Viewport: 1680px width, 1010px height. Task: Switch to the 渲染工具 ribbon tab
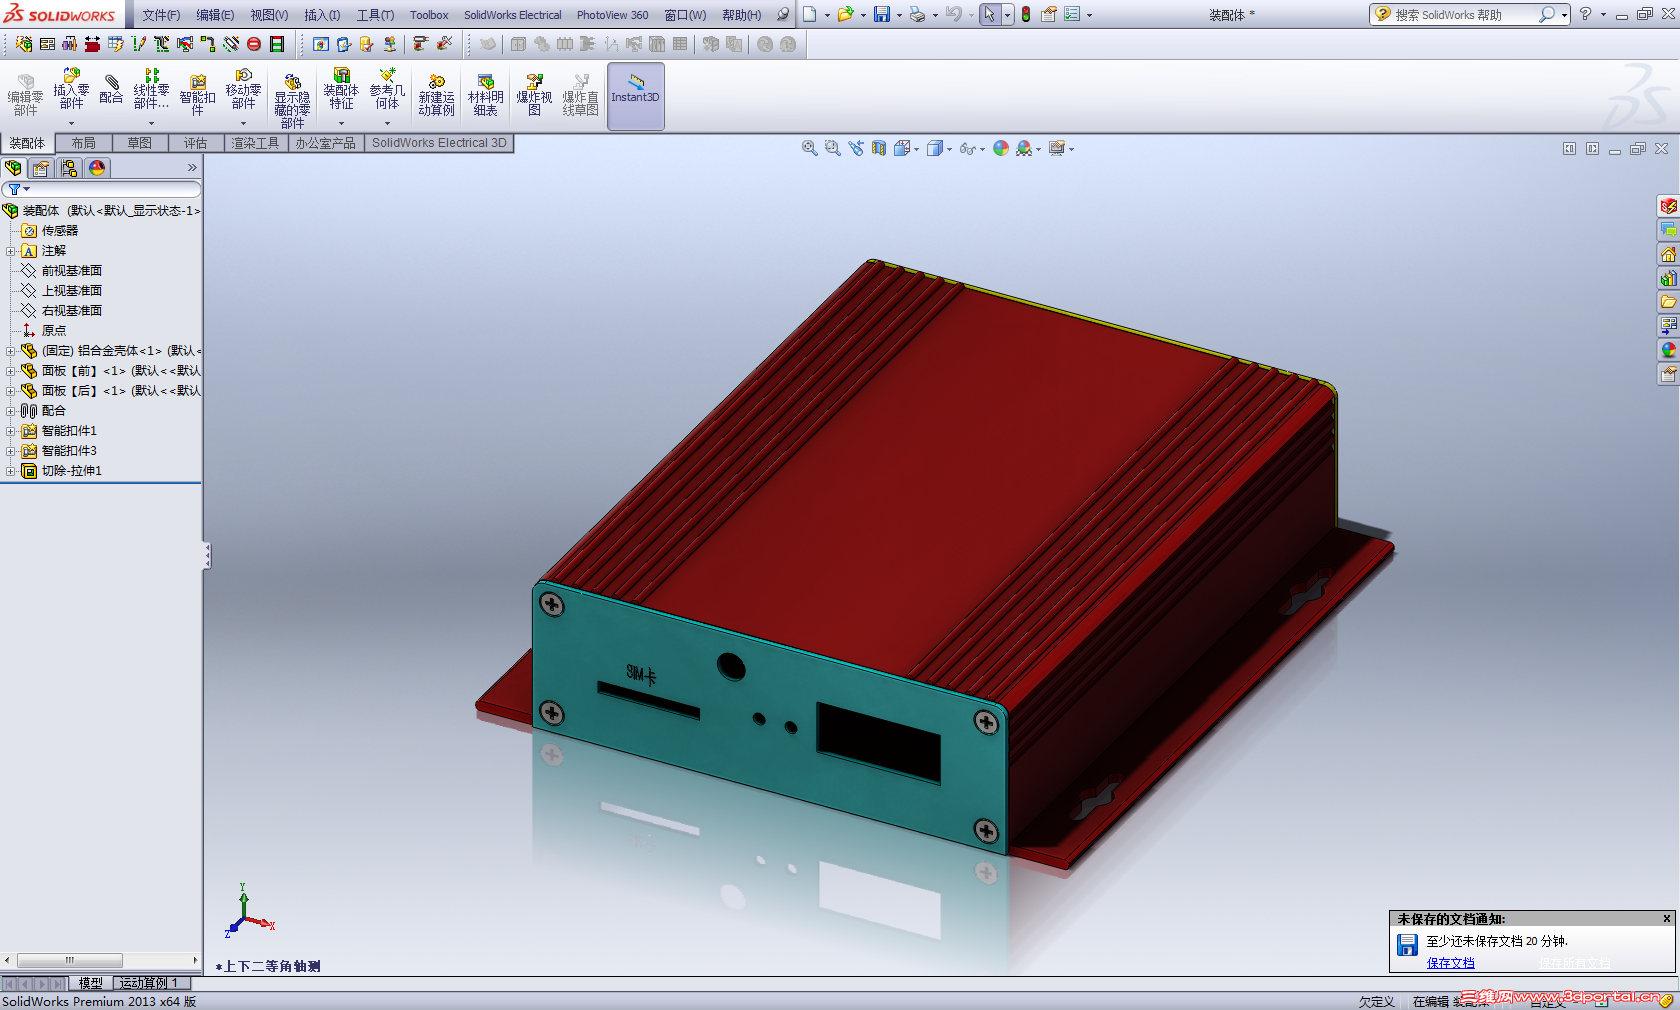(x=256, y=143)
